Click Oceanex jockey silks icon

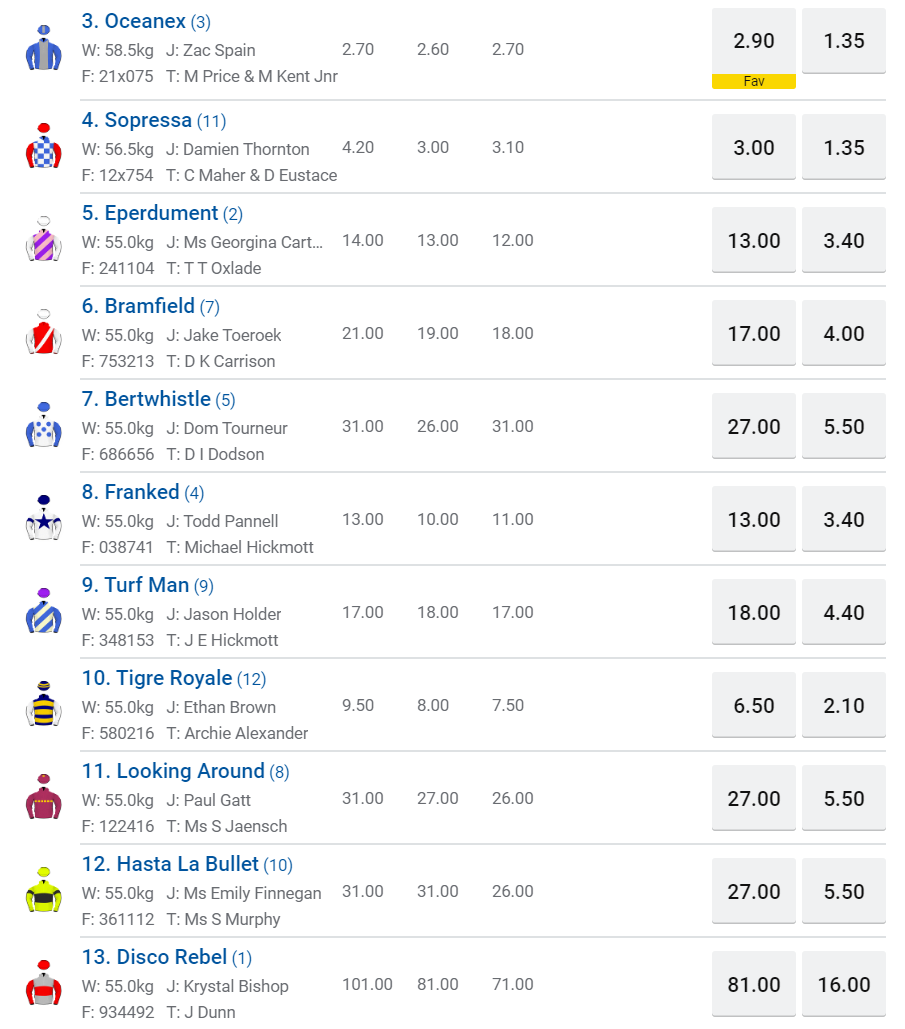pyautogui.click(x=43, y=48)
